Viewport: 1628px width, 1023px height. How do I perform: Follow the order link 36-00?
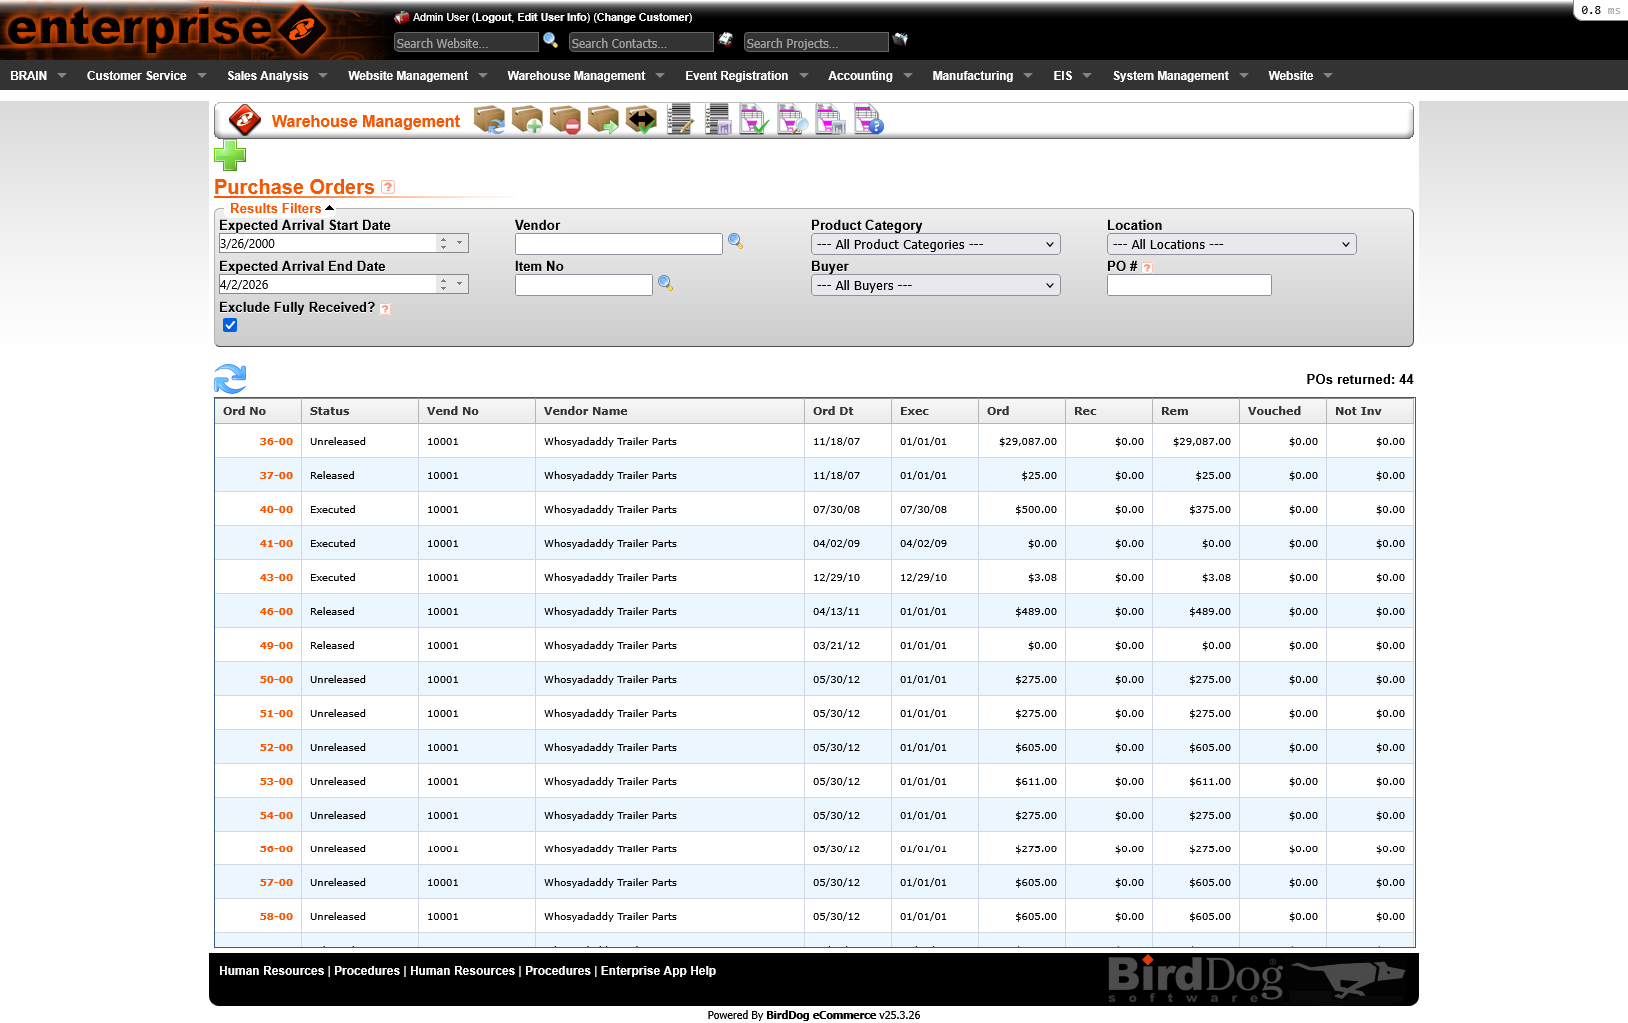point(275,441)
